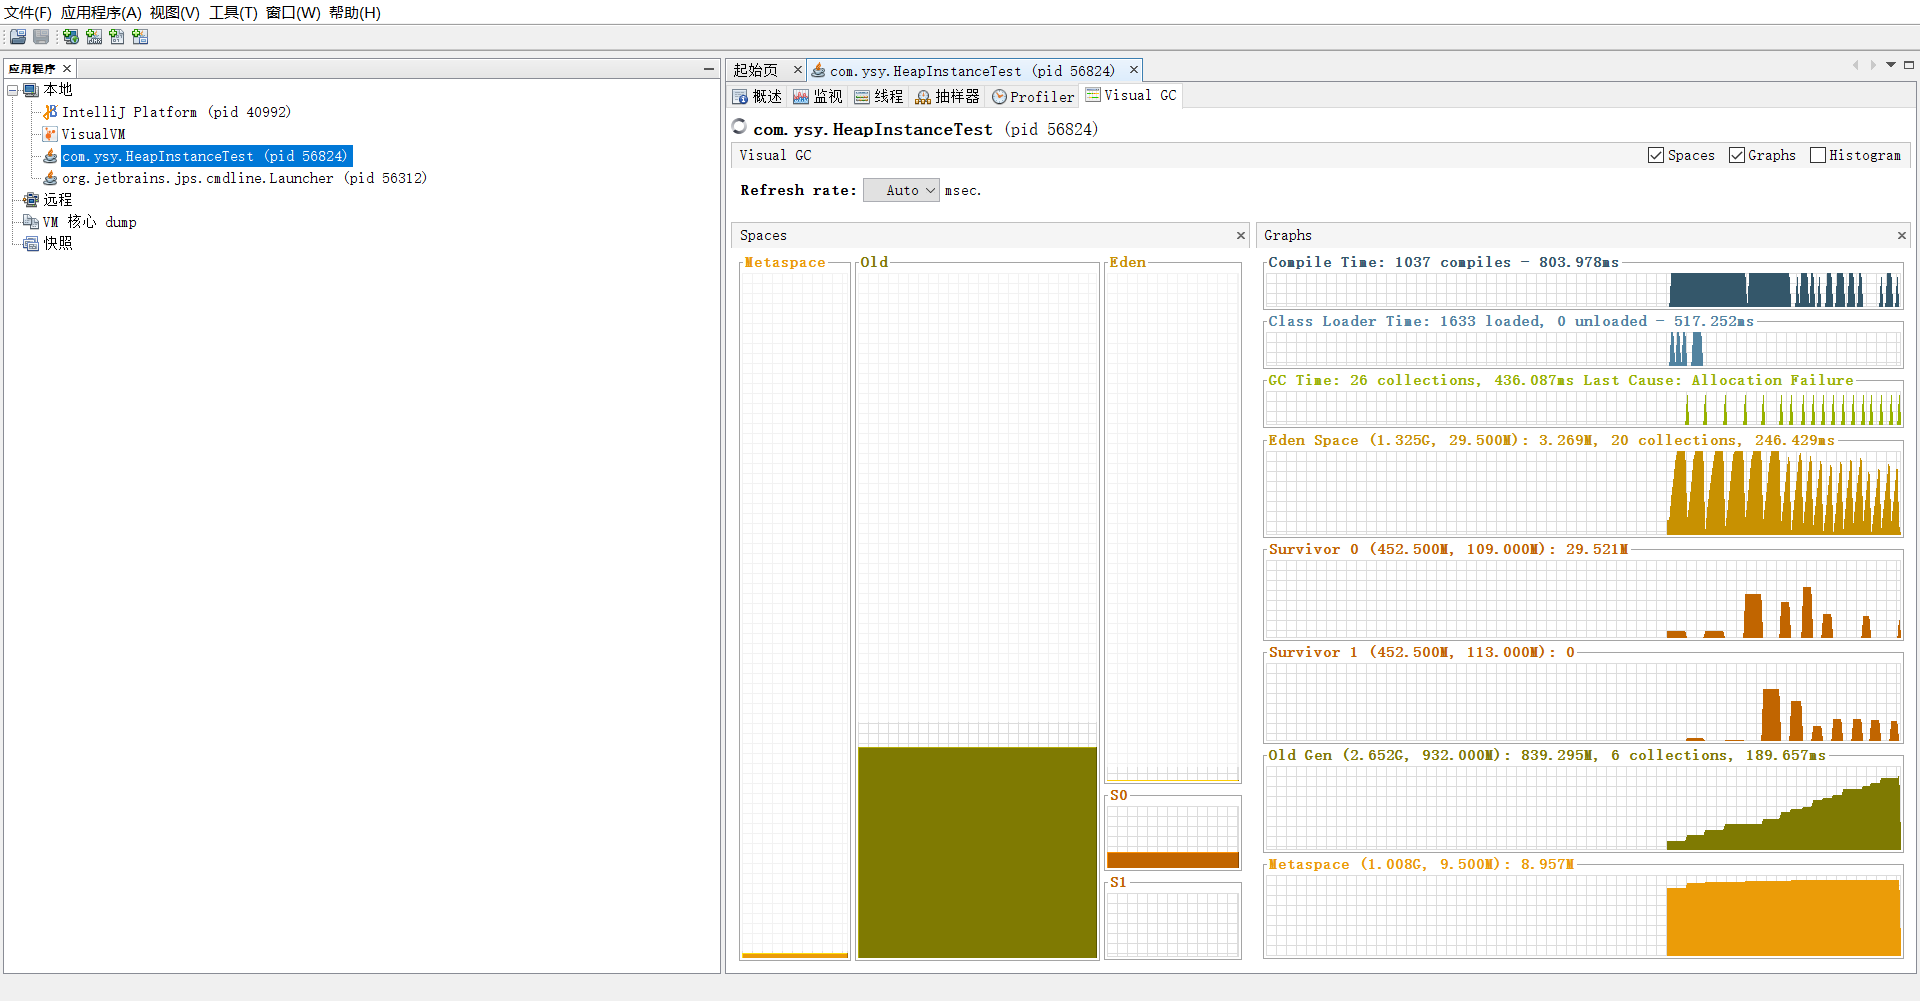
Task: Close the Graphs panel
Action: point(1902,236)
